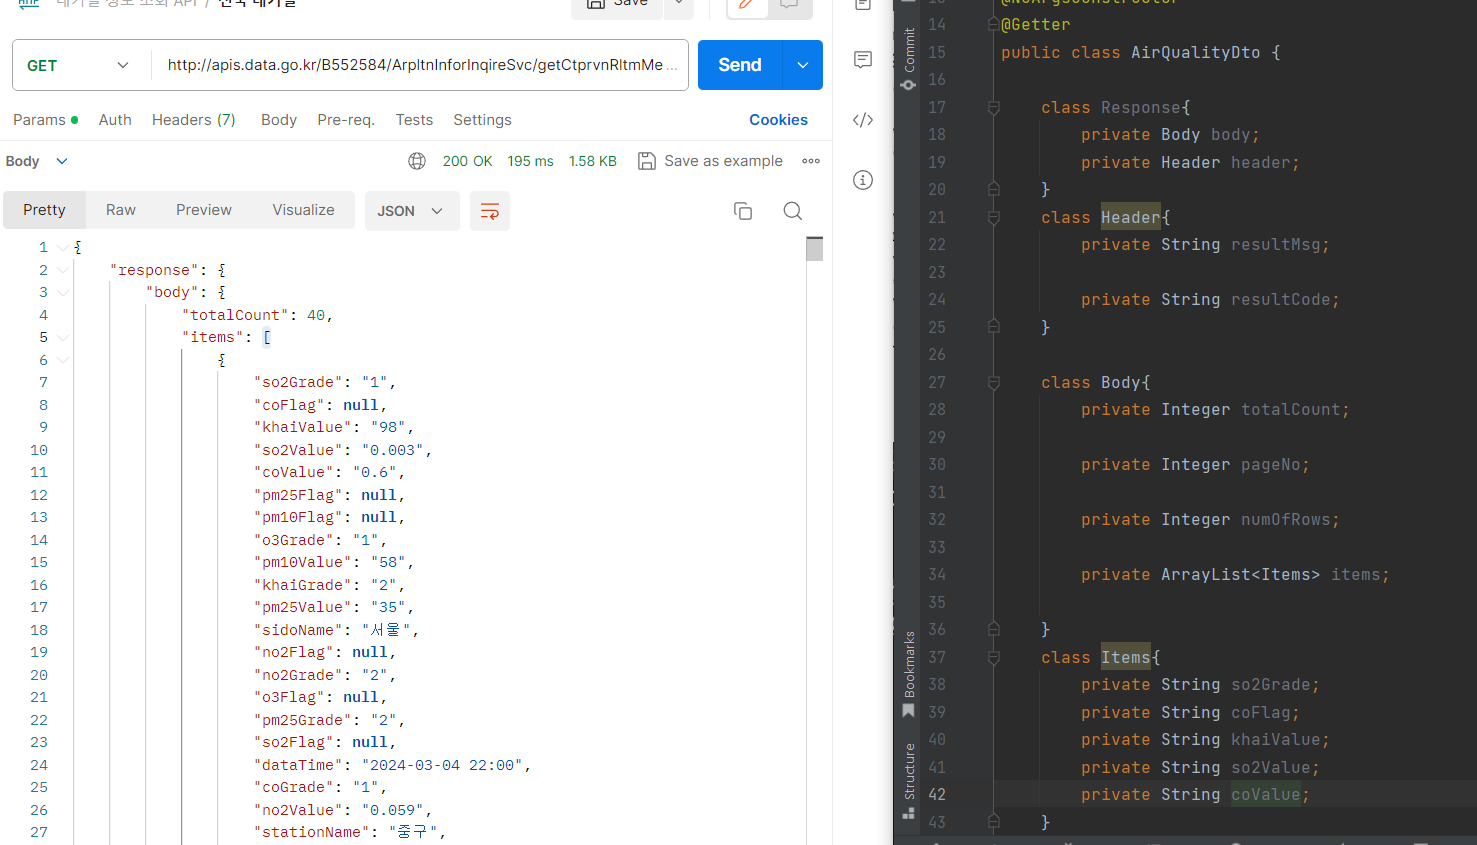Send the API request

[740, 65]
